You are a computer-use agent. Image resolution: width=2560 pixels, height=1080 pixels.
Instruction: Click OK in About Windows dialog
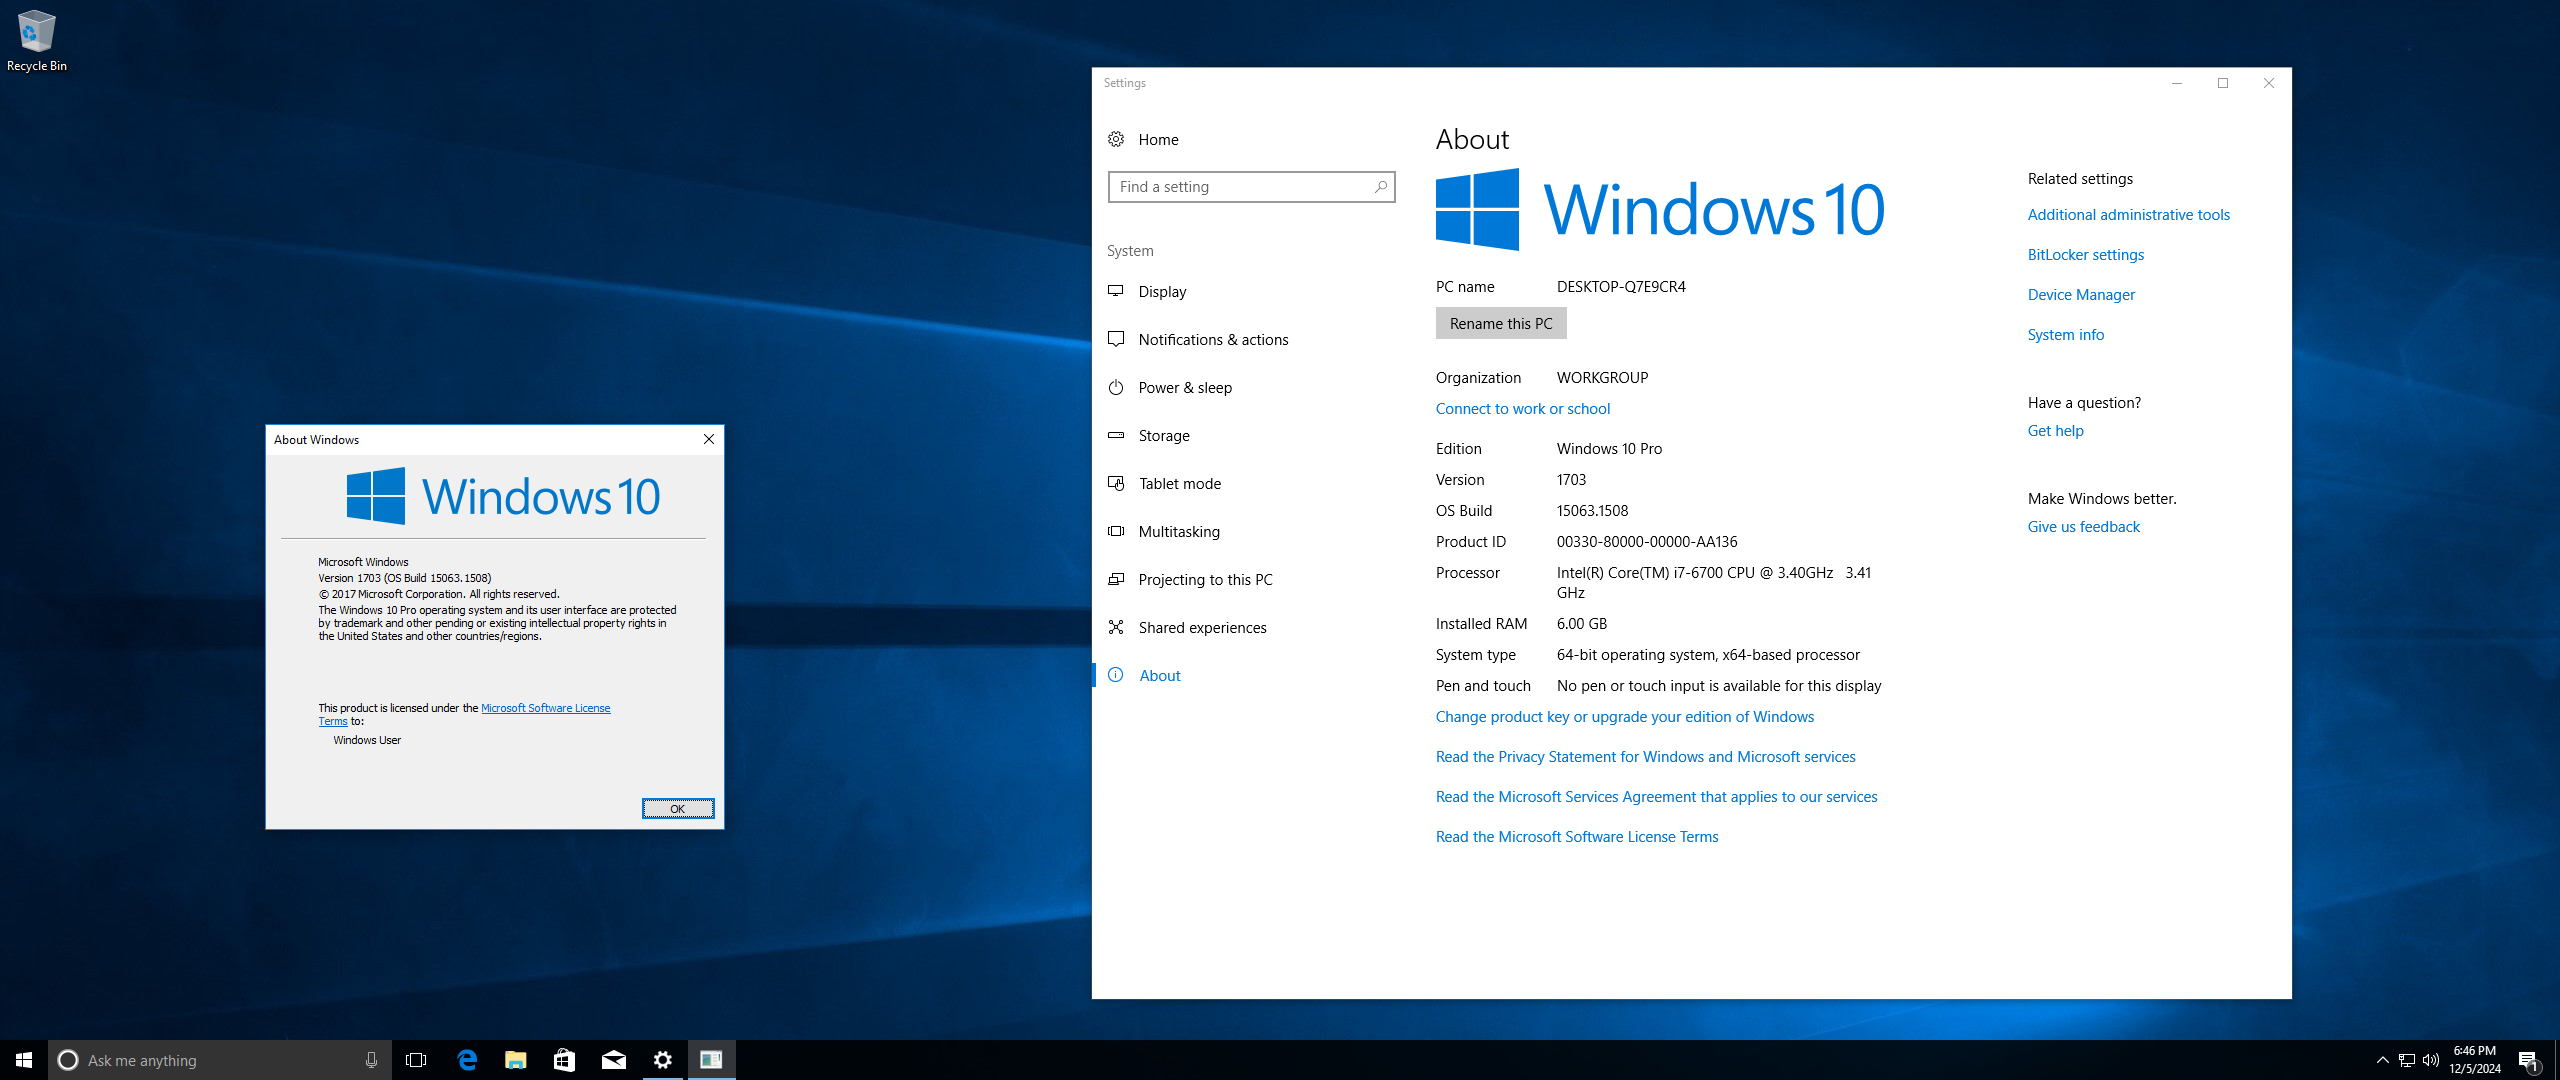coord(678,808)
